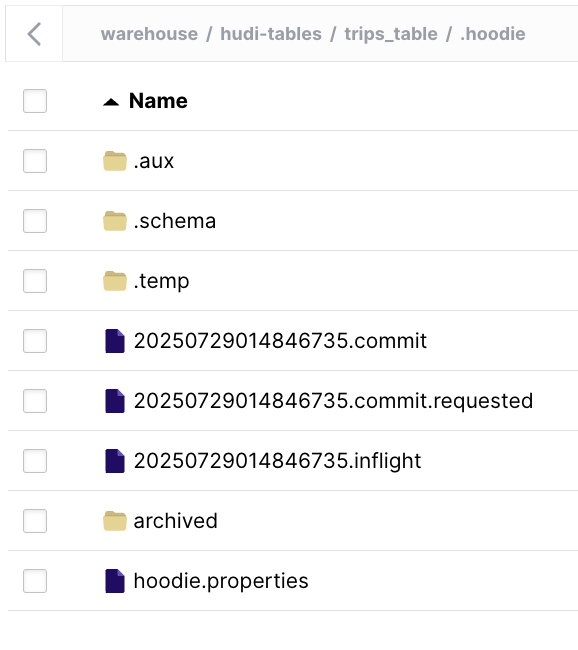Check the box beside .aux

click(35, 161)
